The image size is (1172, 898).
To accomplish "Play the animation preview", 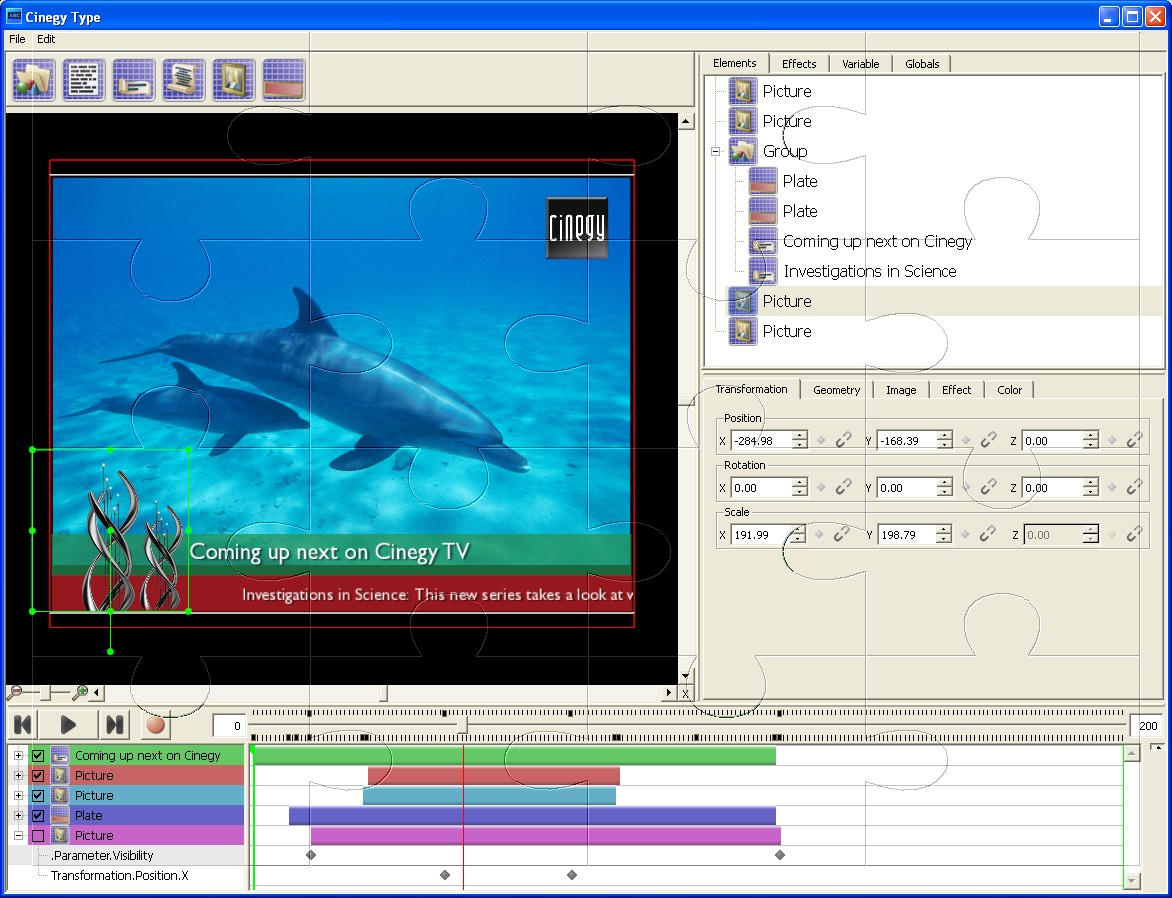I will click(68, 725).
